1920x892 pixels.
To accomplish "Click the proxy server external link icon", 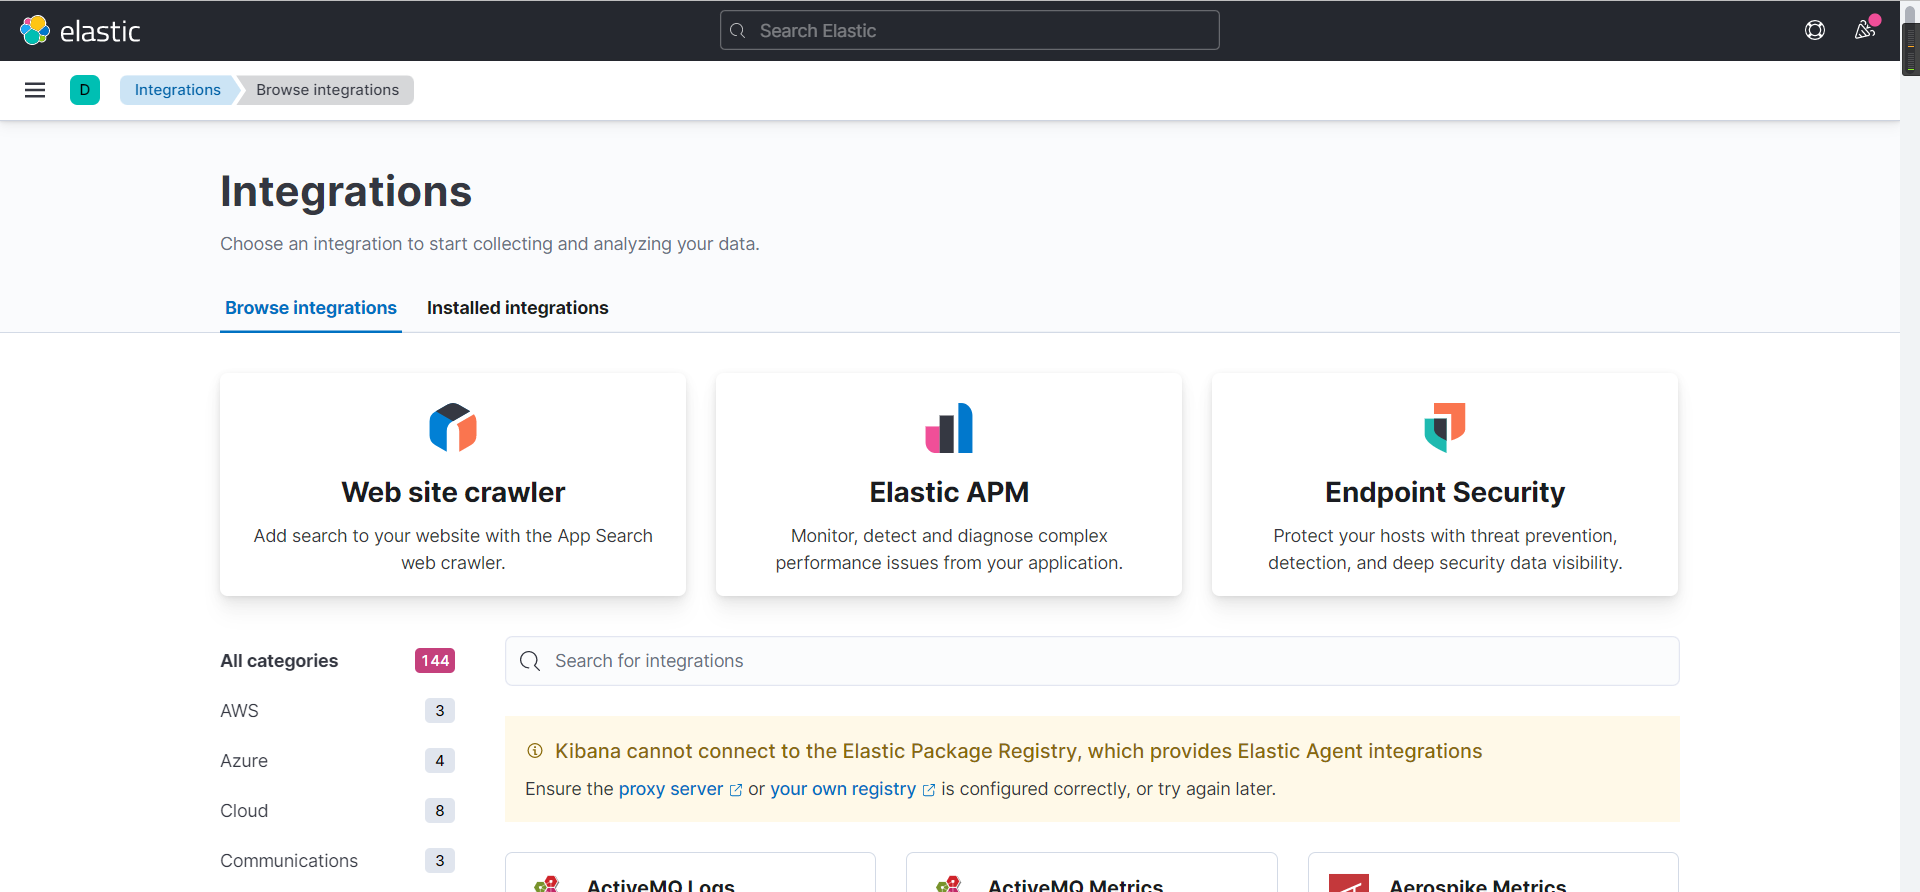I will pos(736,790).
